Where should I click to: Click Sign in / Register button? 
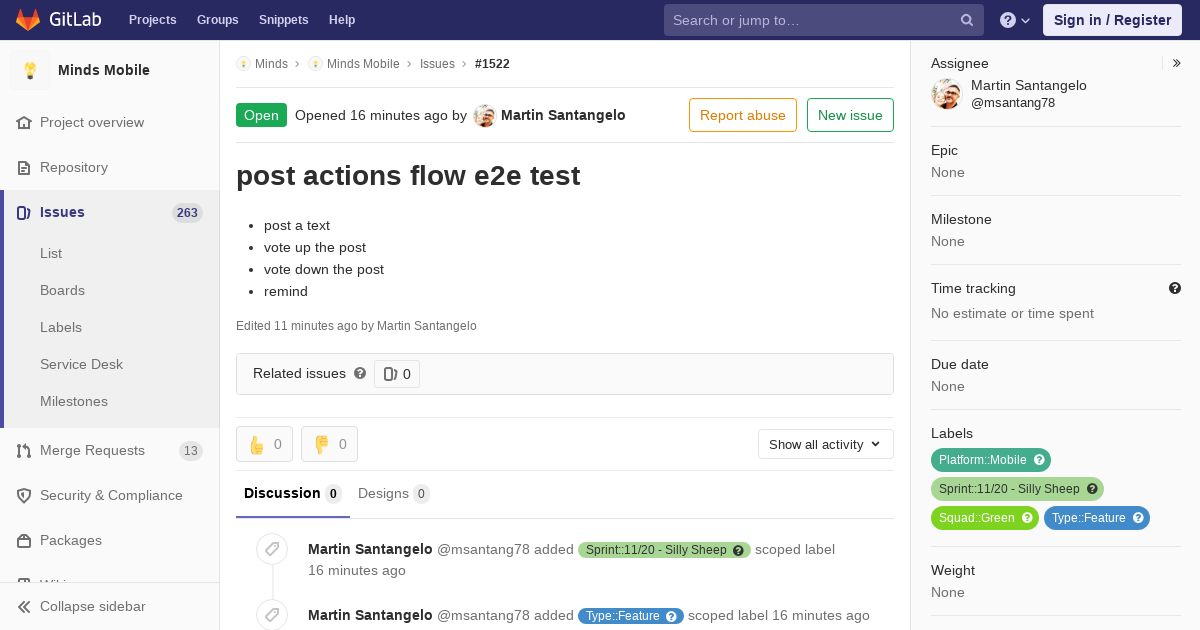[x=1113, y=20]
